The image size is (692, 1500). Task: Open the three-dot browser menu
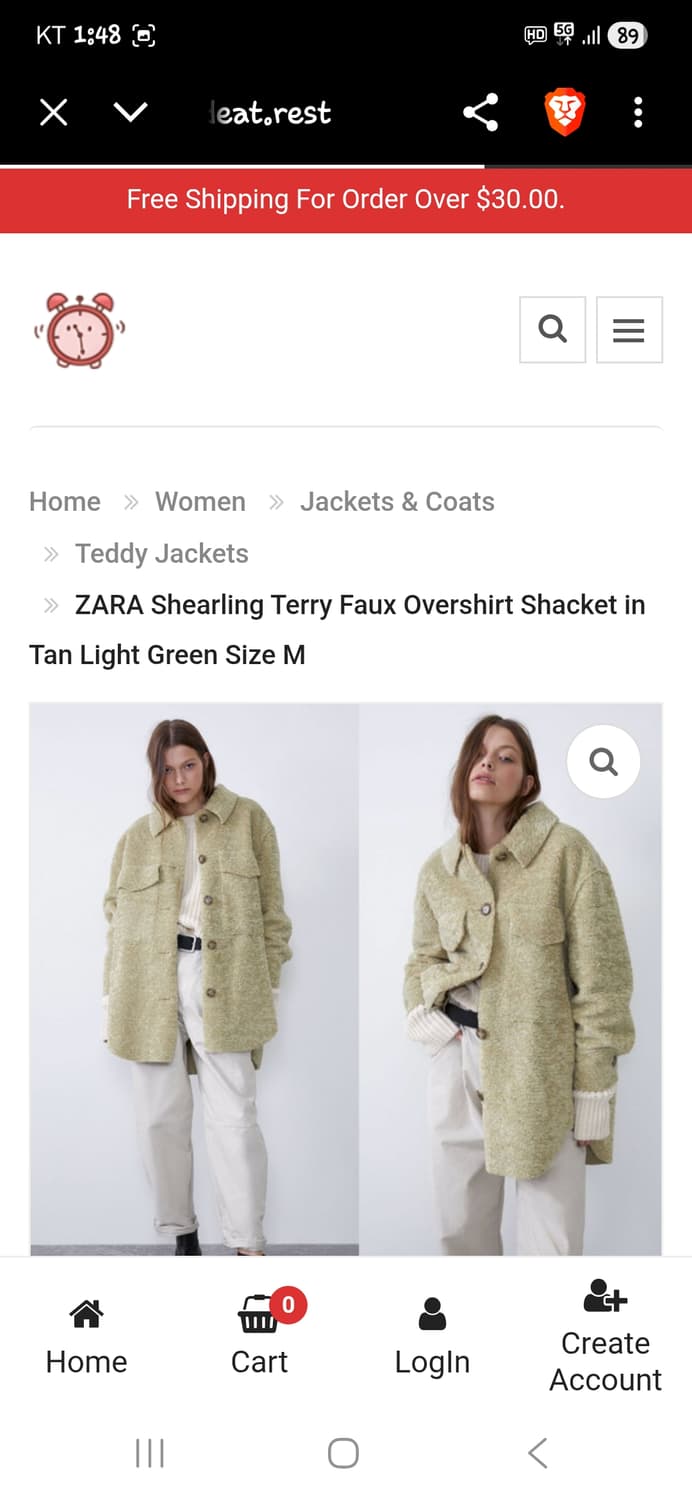coord(638,112)
